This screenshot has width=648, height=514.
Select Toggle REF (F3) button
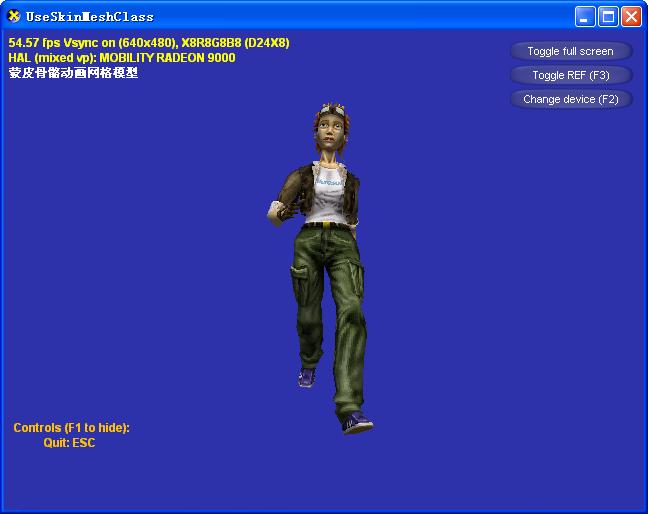tap(571, 75)
